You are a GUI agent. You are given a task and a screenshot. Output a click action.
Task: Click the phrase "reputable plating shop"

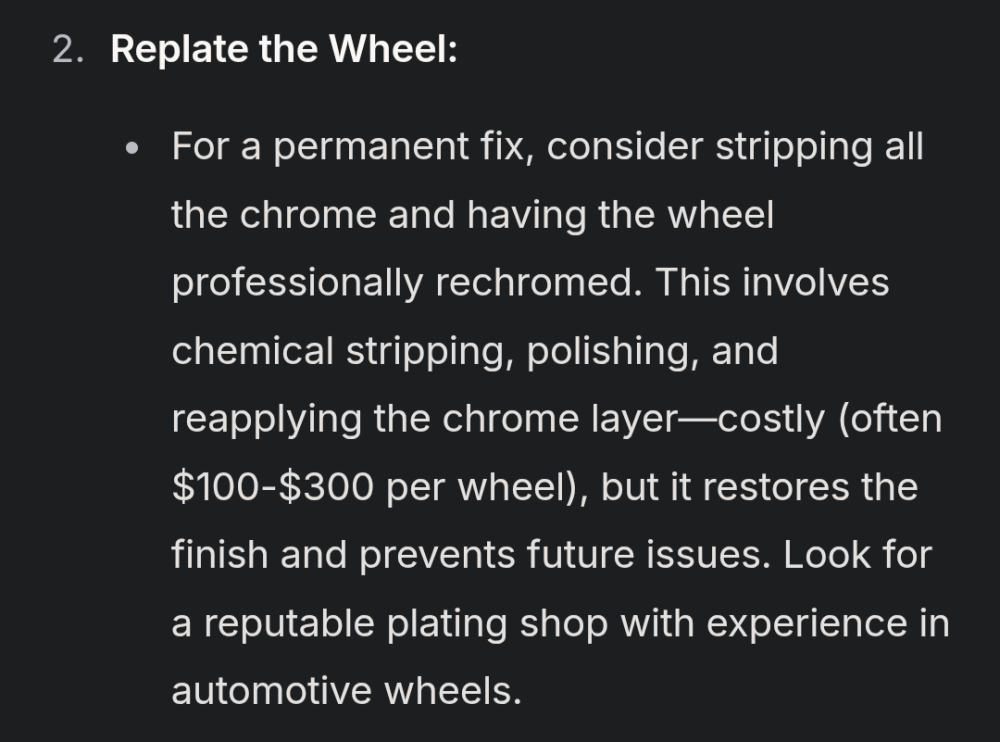point(390,623)
